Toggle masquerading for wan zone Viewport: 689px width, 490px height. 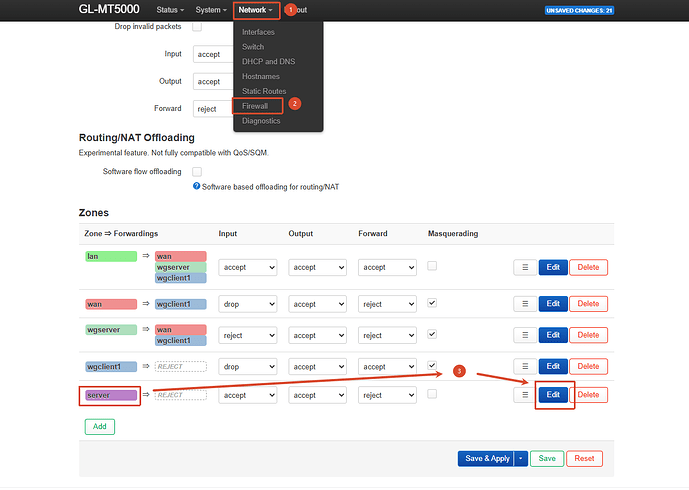(432, 303)
